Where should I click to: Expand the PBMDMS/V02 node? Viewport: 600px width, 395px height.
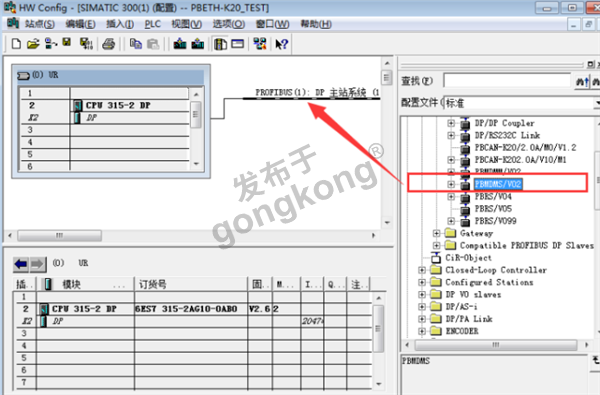click(451, 184)
